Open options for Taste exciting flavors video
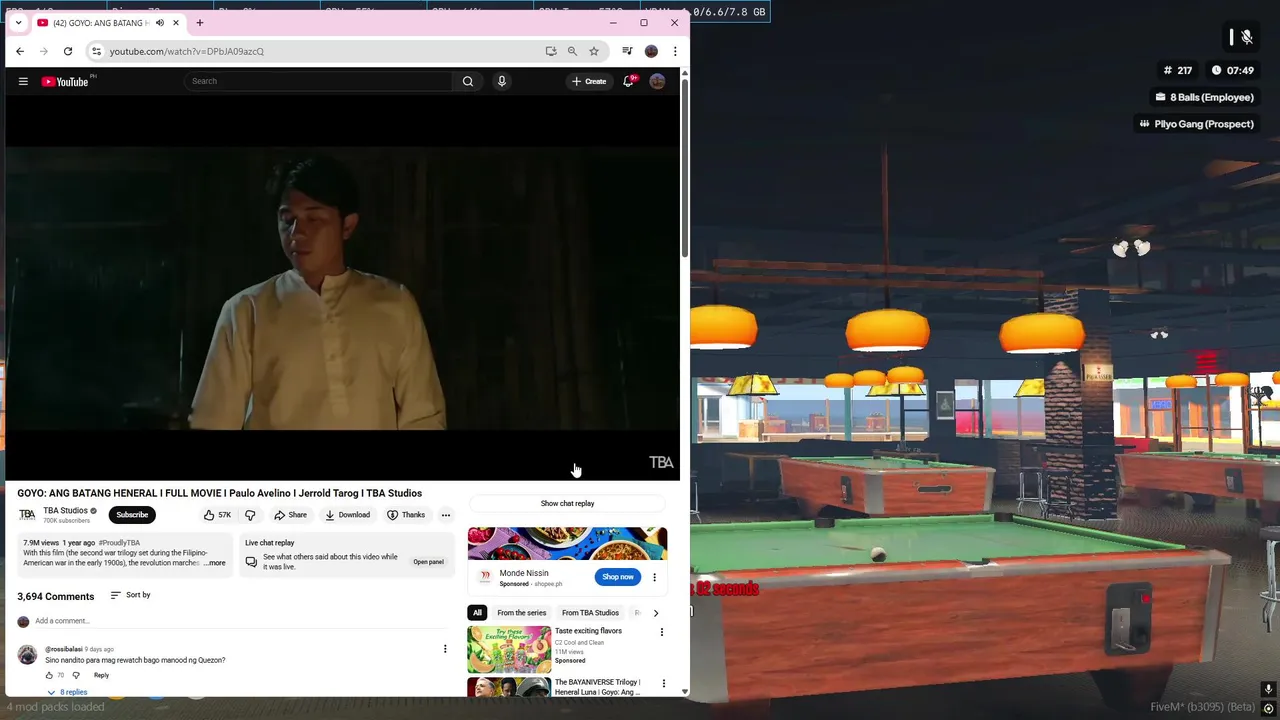Viewport: 1280px width, 720px height. tap(661, 632)
